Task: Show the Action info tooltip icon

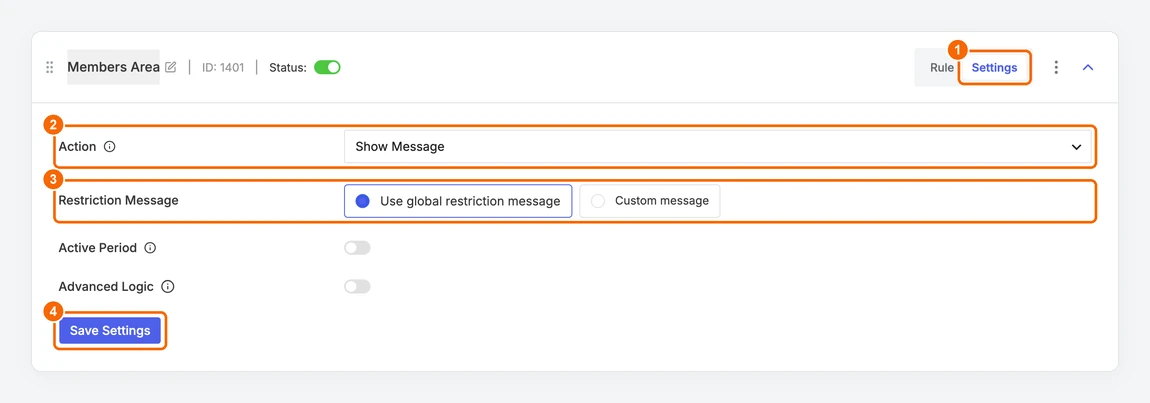Action: [110, 147]
